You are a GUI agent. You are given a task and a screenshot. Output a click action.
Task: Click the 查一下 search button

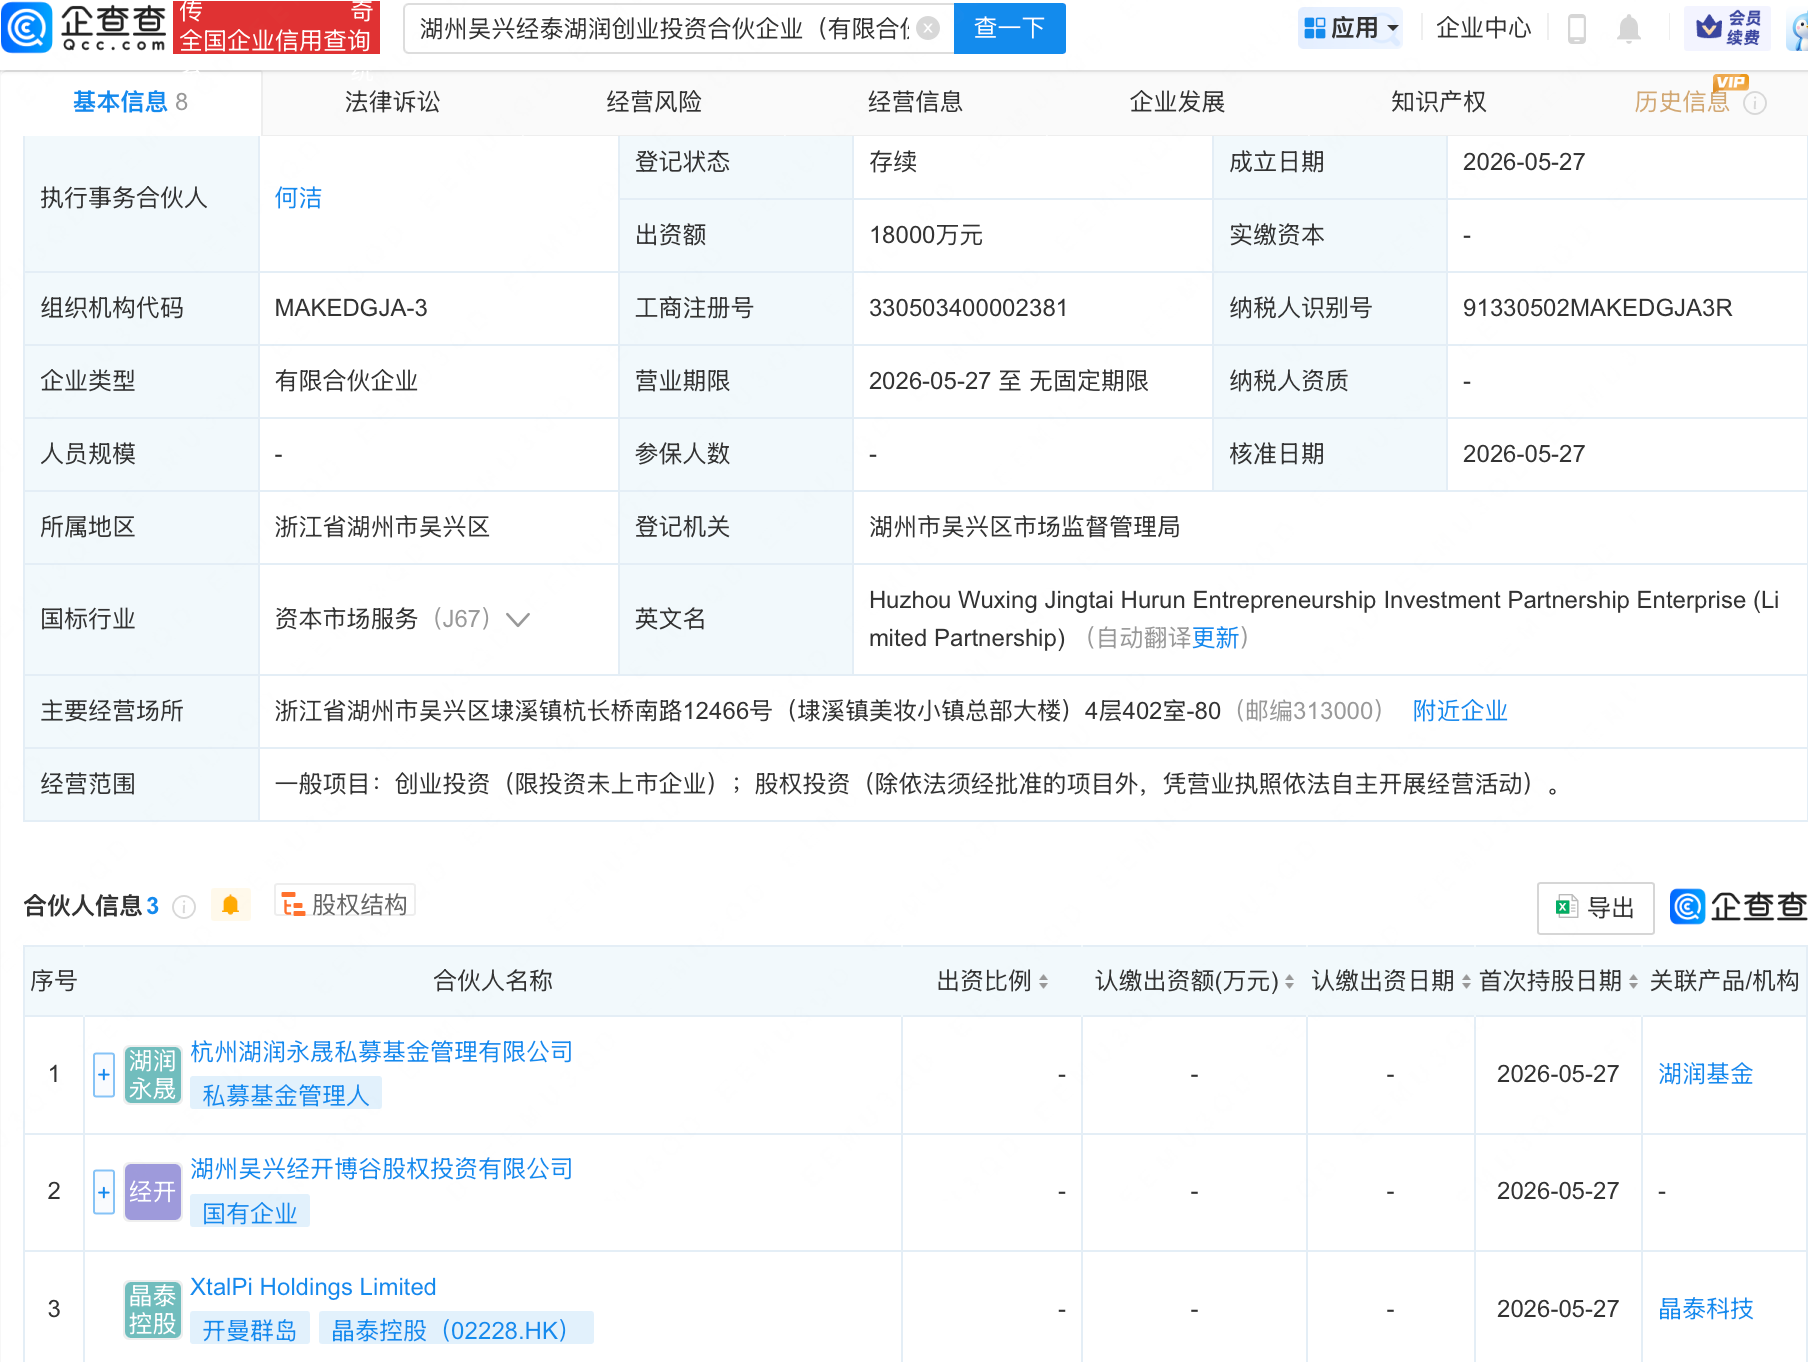[1009, 28]
